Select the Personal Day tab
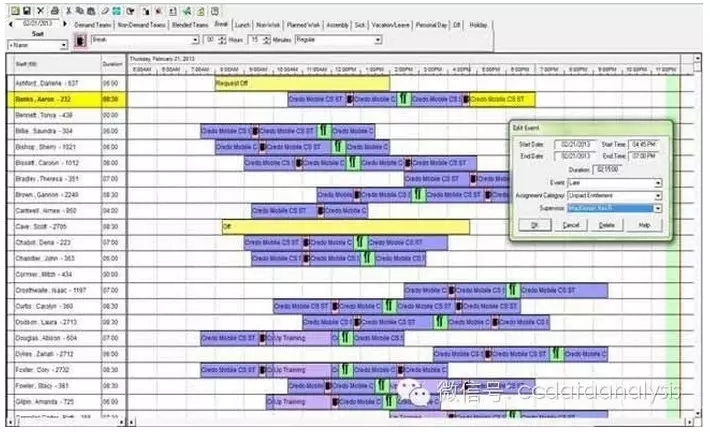The image size is (710, 432). pos(431,25)
